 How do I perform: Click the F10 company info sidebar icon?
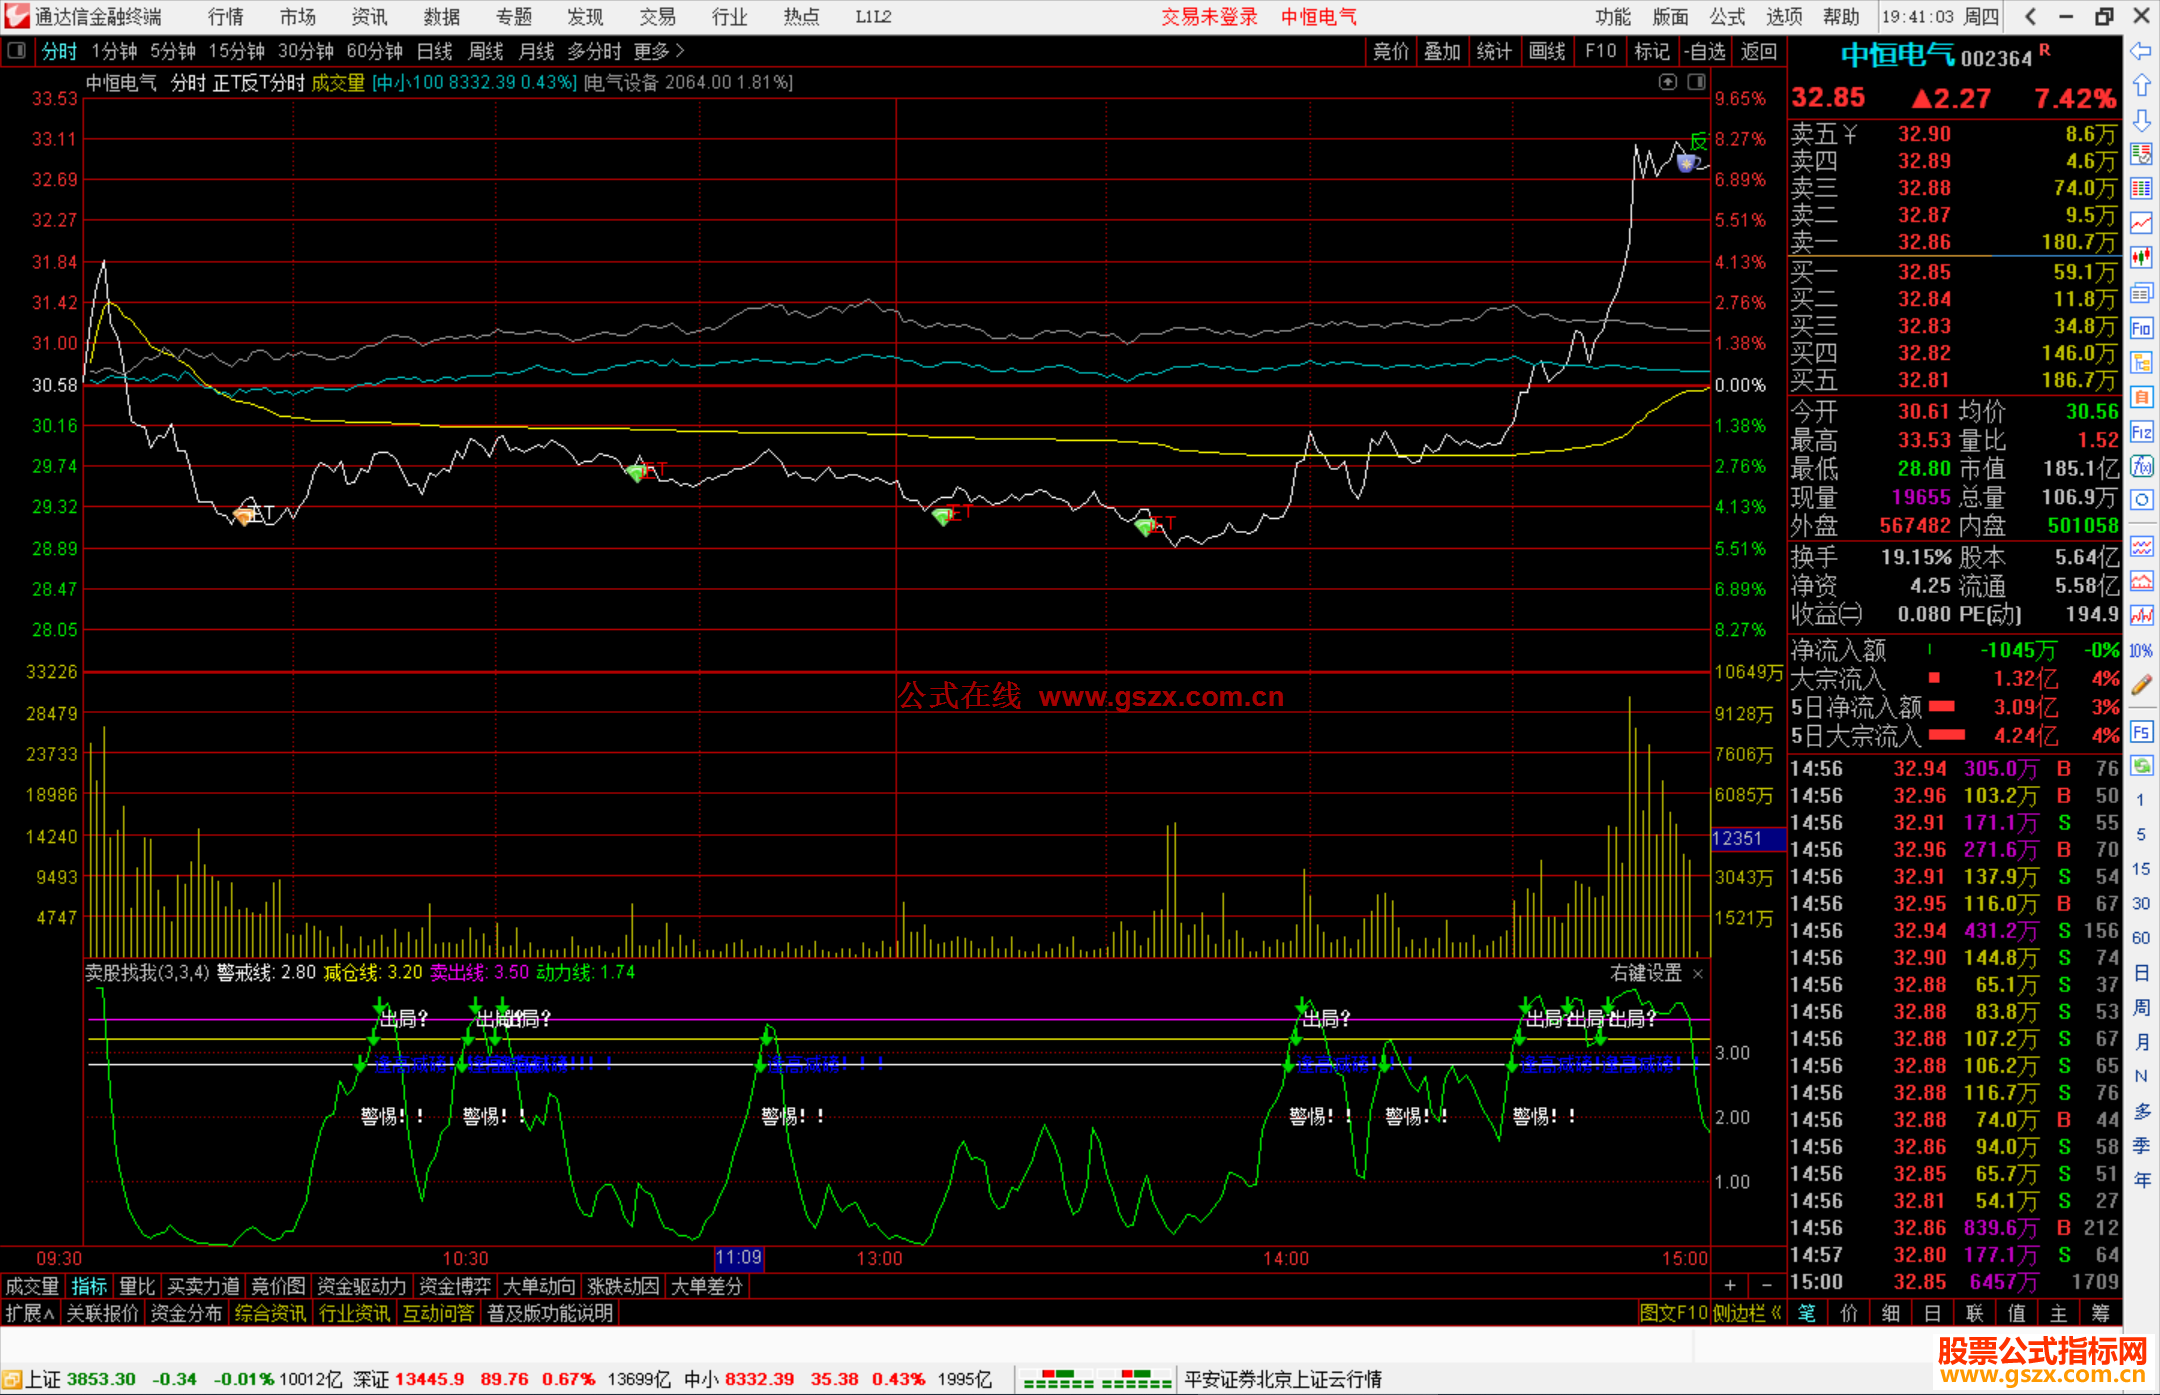(x=2141, y=328)
